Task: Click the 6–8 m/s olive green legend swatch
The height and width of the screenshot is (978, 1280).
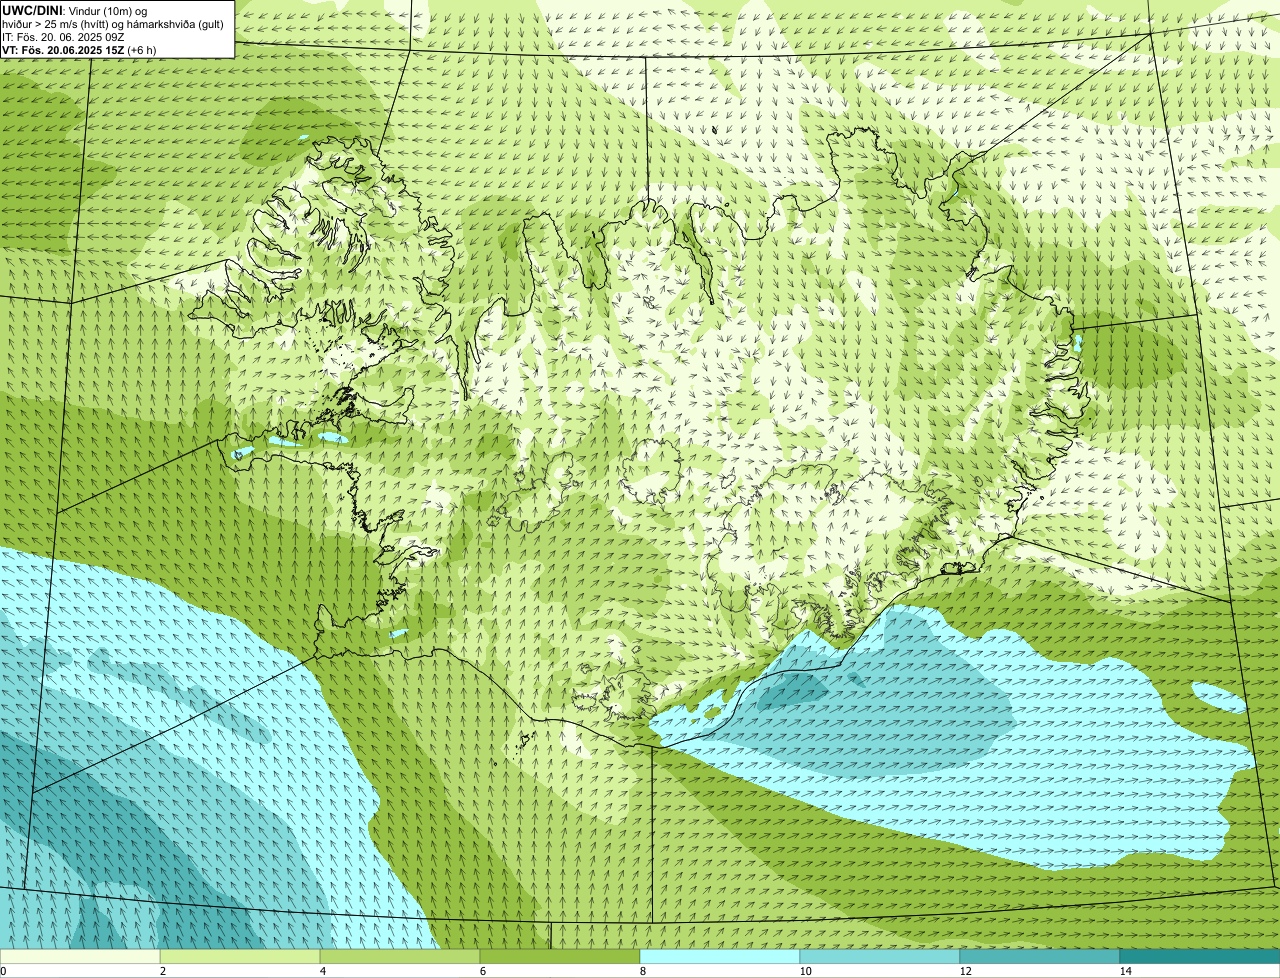Action: coord(560,956)
